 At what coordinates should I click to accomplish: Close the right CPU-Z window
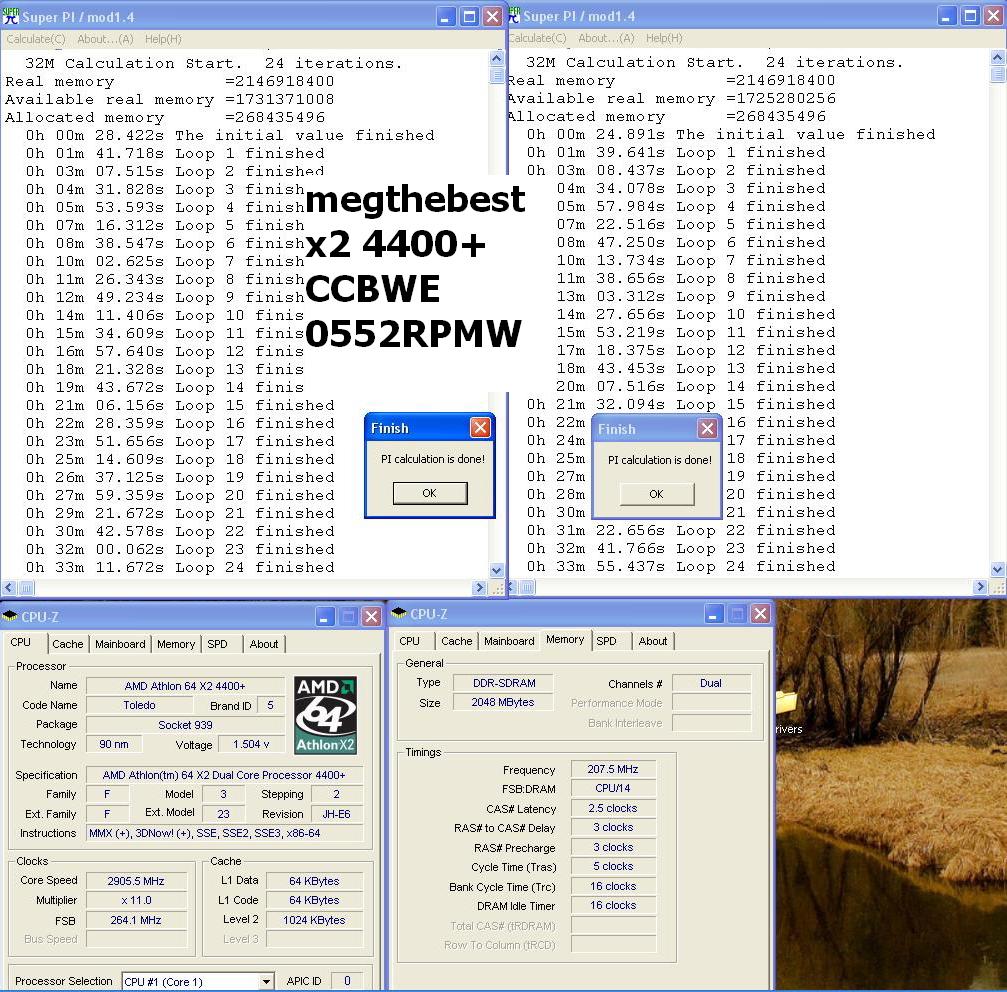click(760, 614)
